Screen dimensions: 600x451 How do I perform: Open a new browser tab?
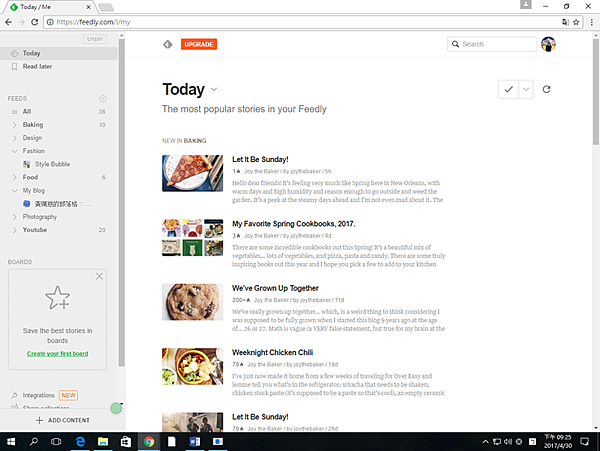106,7
